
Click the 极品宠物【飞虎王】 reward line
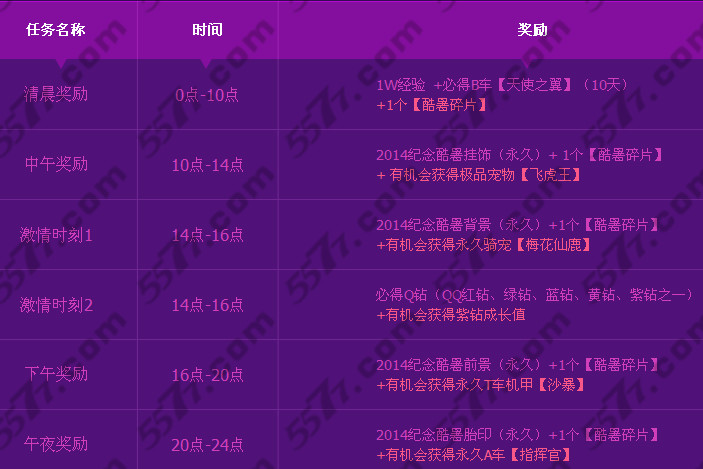pyautogui.click(x=479, y=175)
